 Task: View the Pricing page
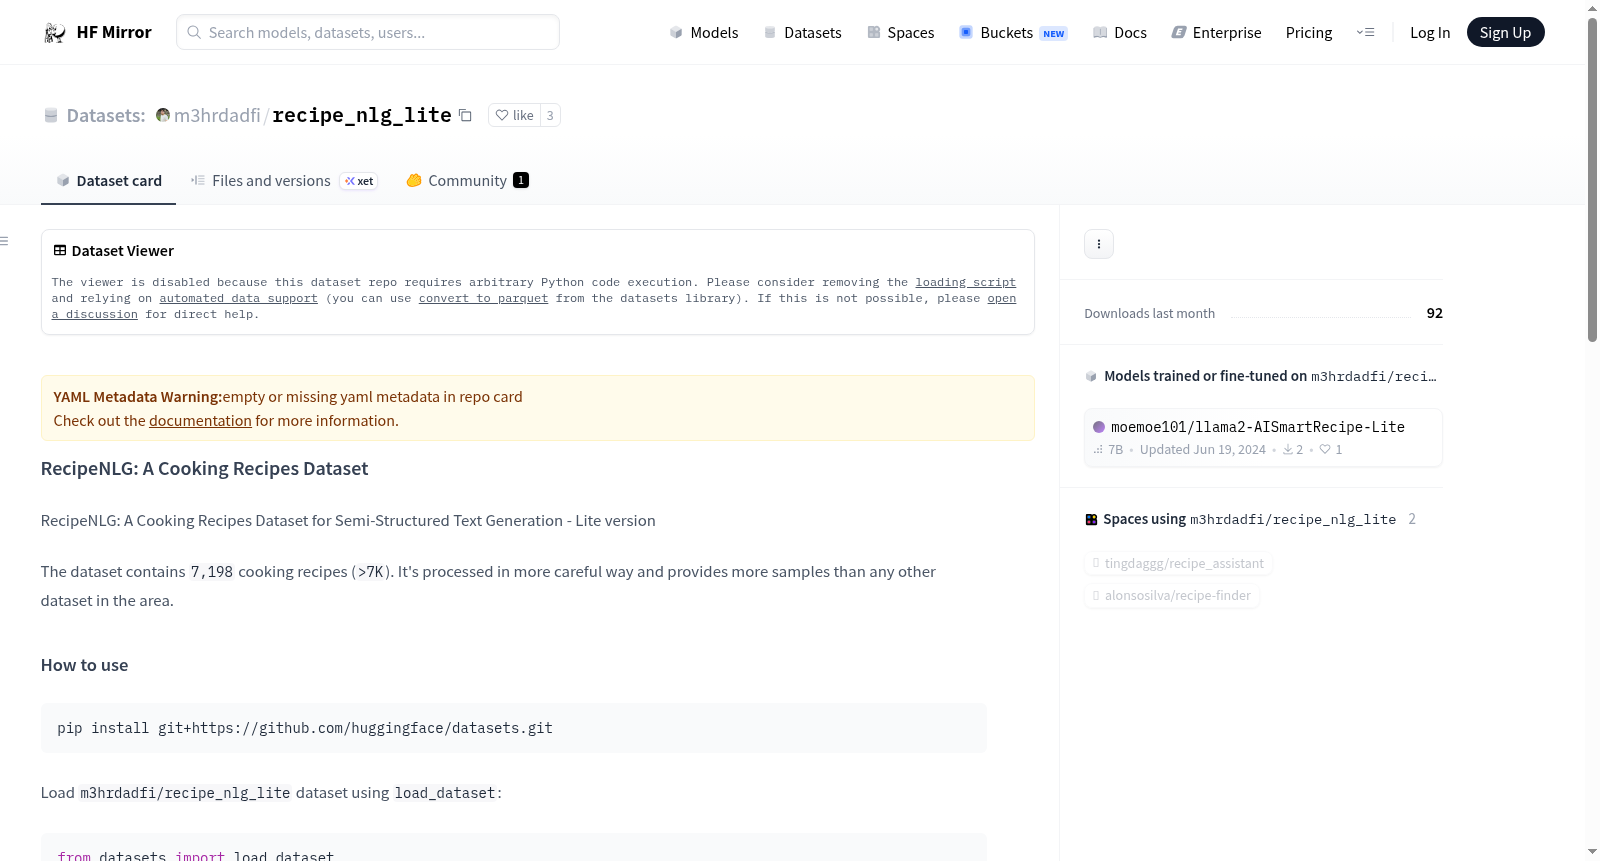tap(1309, 33)
